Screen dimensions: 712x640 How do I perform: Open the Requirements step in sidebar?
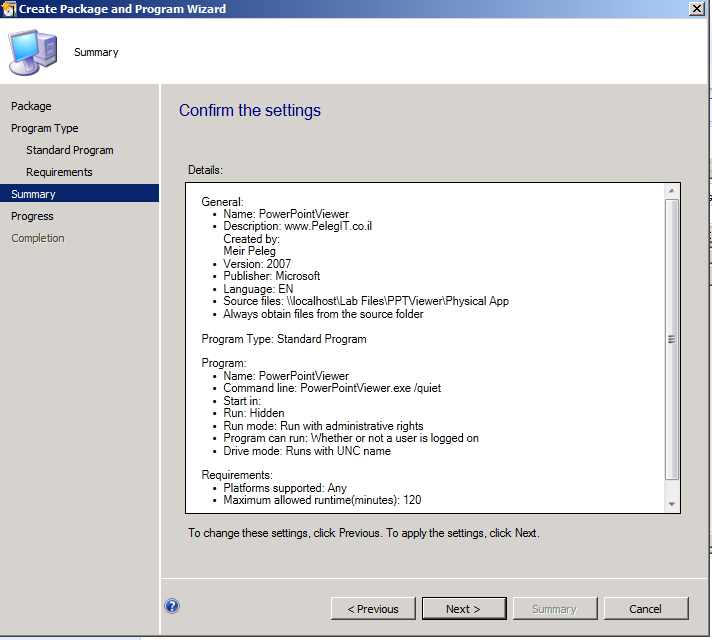coord(59,172)
